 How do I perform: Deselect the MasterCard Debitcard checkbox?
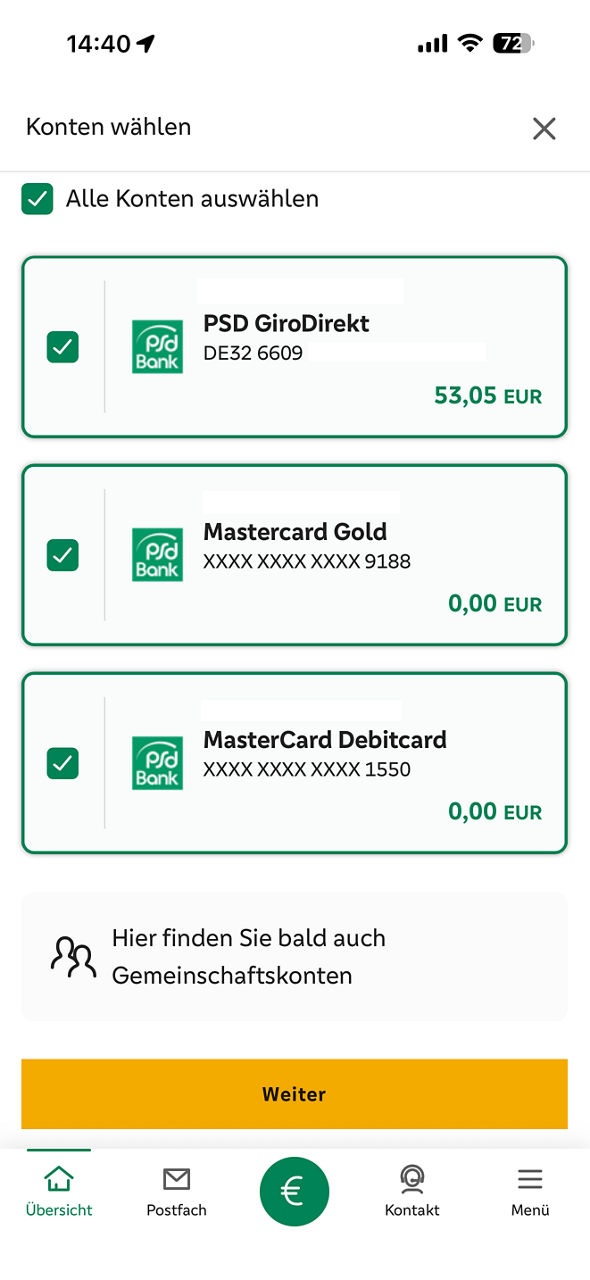click(x=62, y=763)
